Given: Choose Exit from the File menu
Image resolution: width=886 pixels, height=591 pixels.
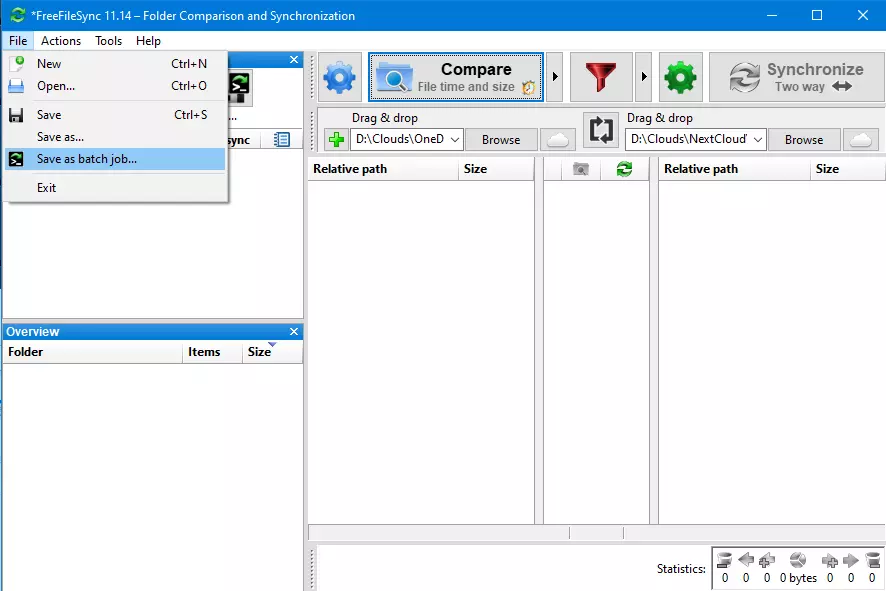Looking at the screenshot, I should pos(47,188).
